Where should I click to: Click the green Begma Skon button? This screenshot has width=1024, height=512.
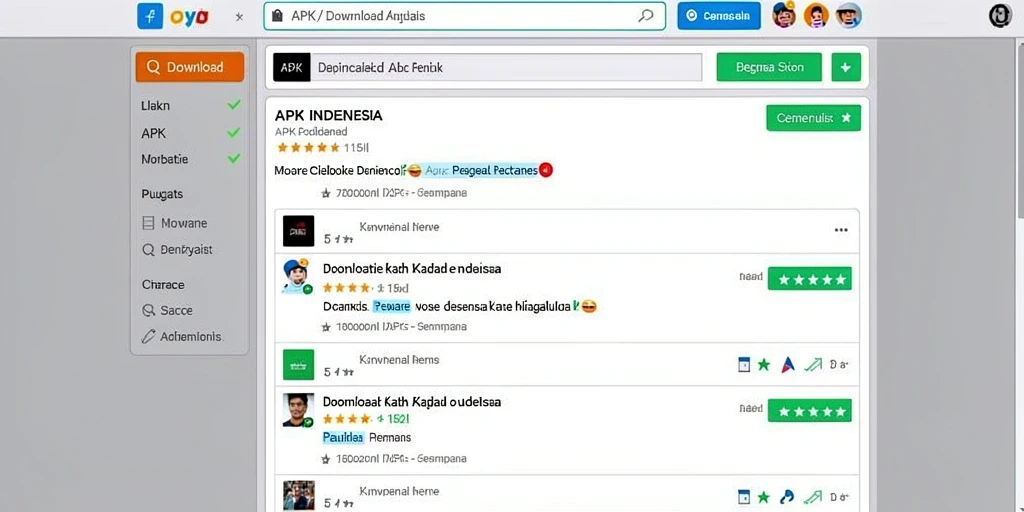click(769, 67)
